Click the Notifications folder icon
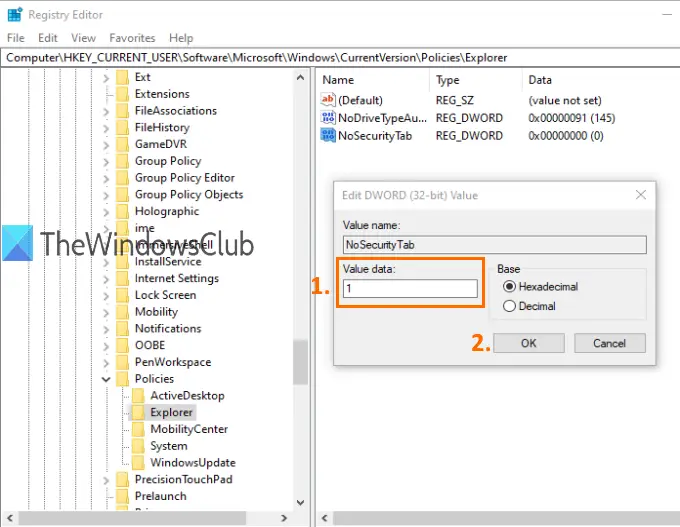Image resolution: width=680 pixels, height=527 pixels. point(123,328)
